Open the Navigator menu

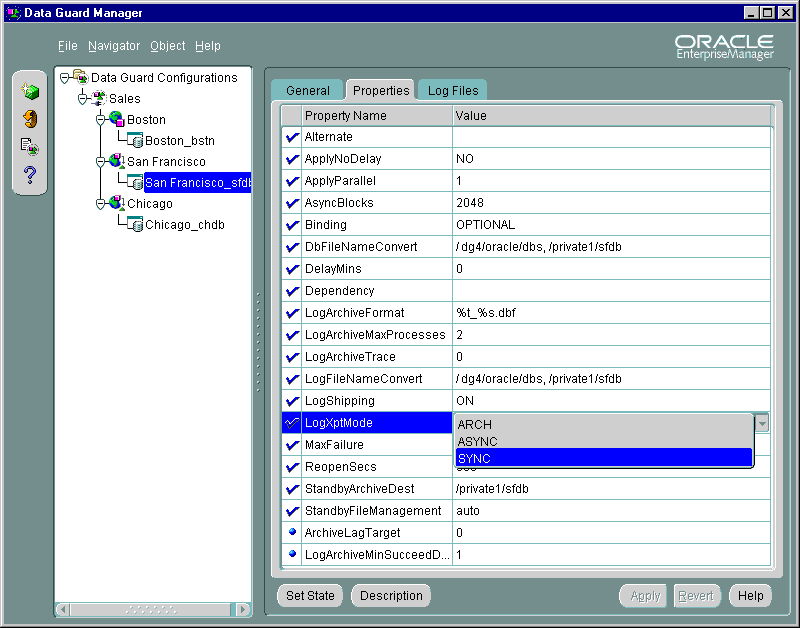(113, 45)
